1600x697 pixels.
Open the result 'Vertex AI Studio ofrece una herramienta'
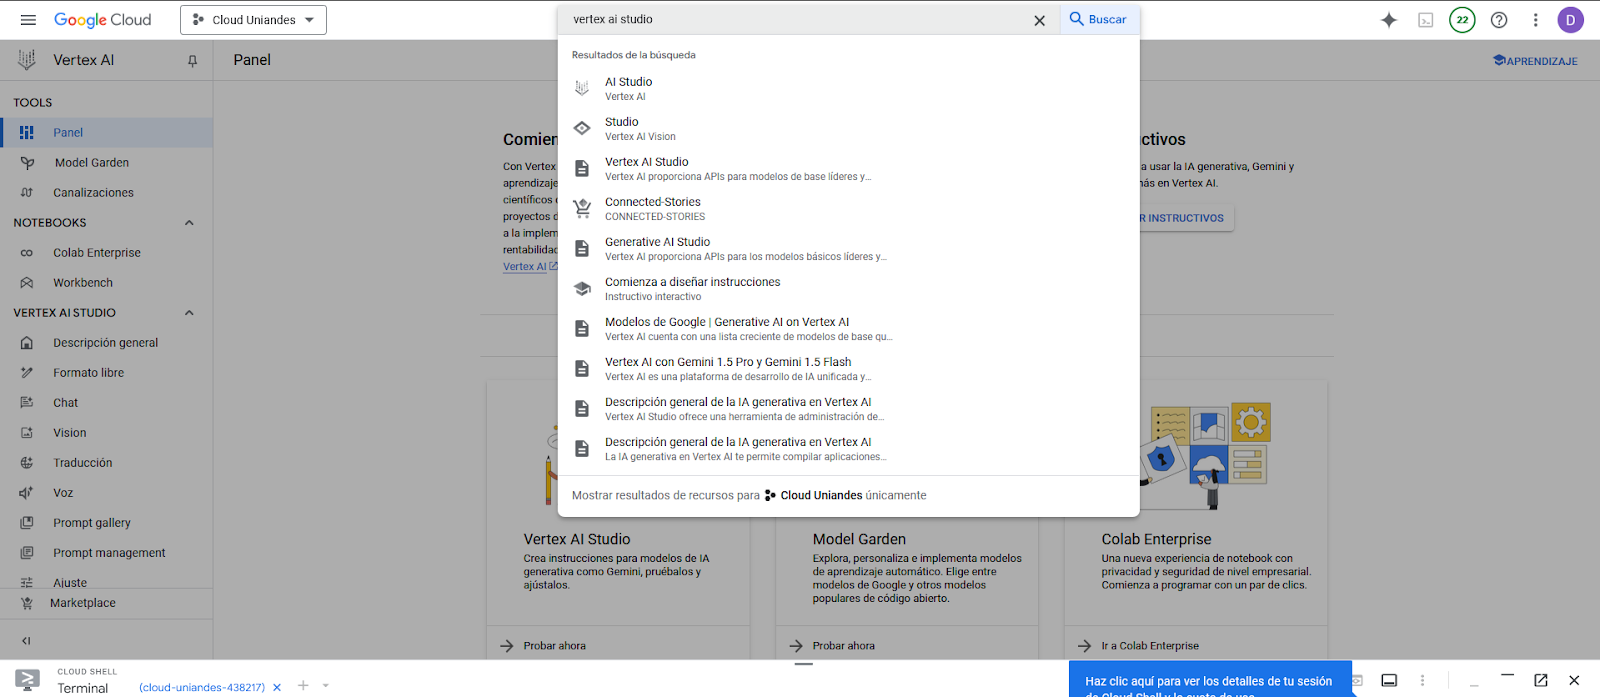tap(848, 408)
